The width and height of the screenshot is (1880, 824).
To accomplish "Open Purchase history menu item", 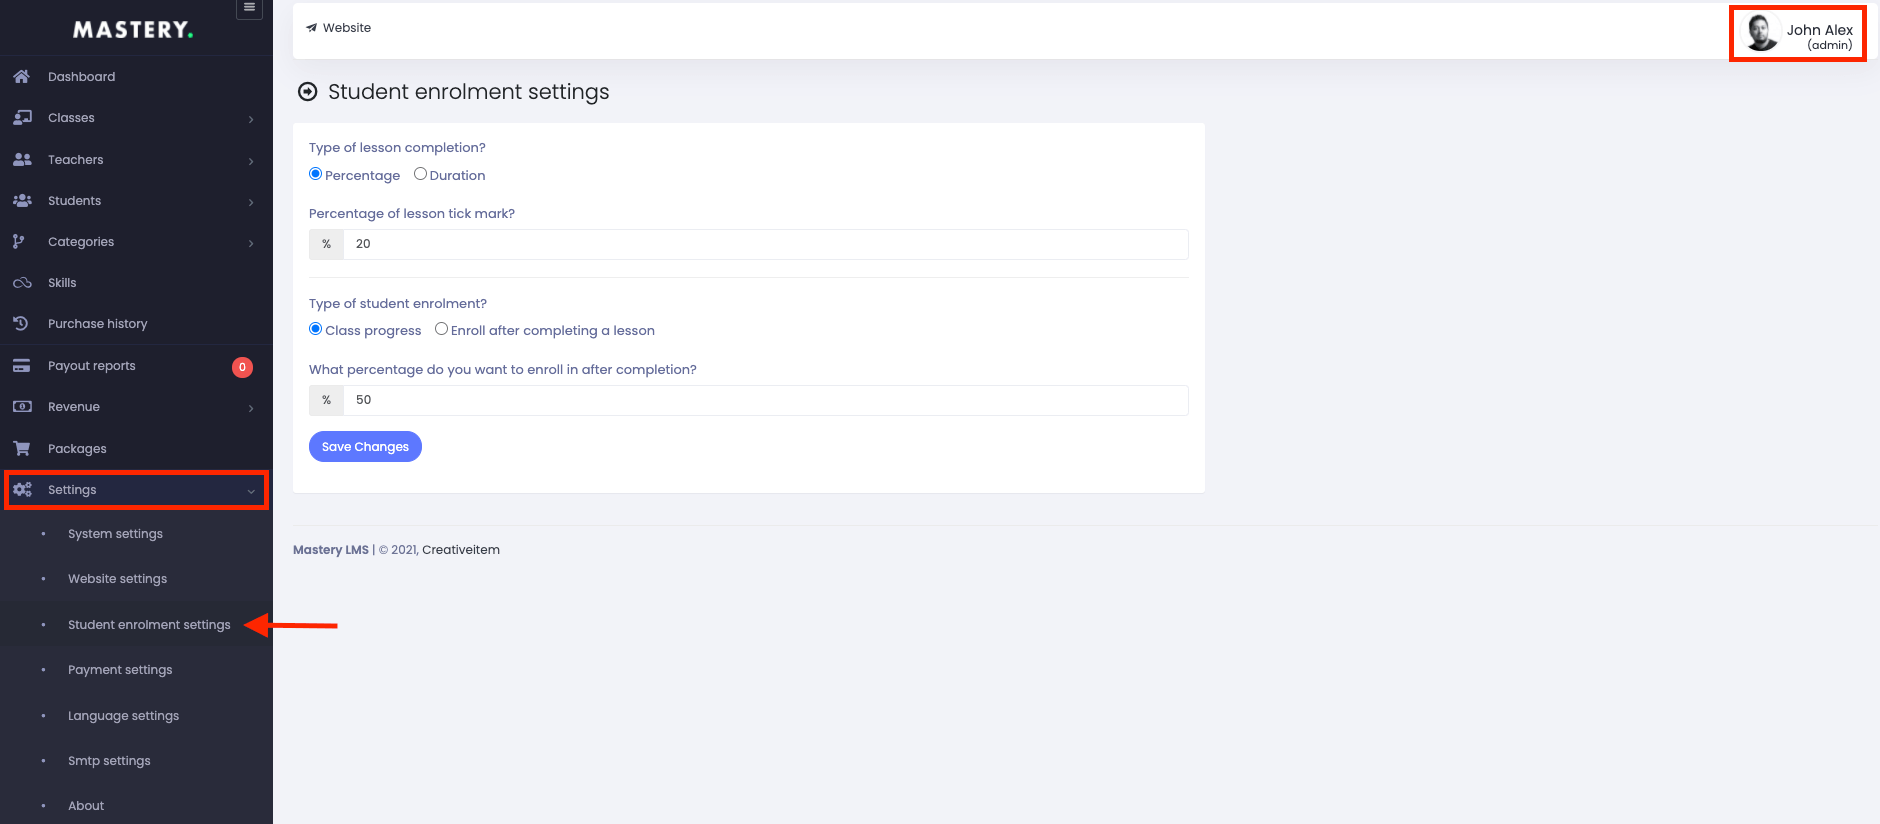I will (136, 324).
